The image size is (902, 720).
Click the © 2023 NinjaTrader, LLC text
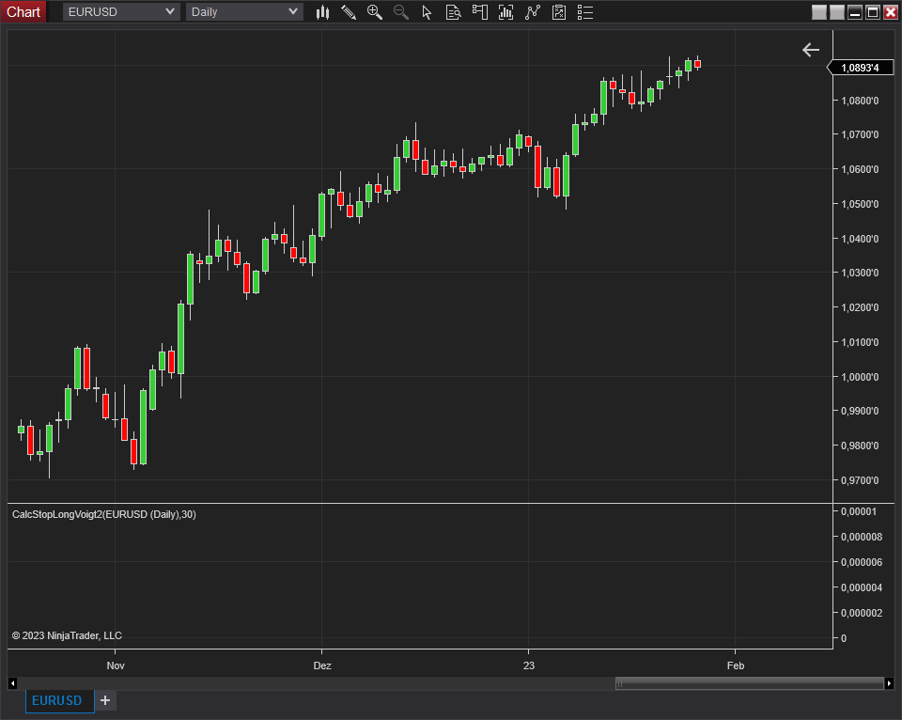(x=67, y=635)
